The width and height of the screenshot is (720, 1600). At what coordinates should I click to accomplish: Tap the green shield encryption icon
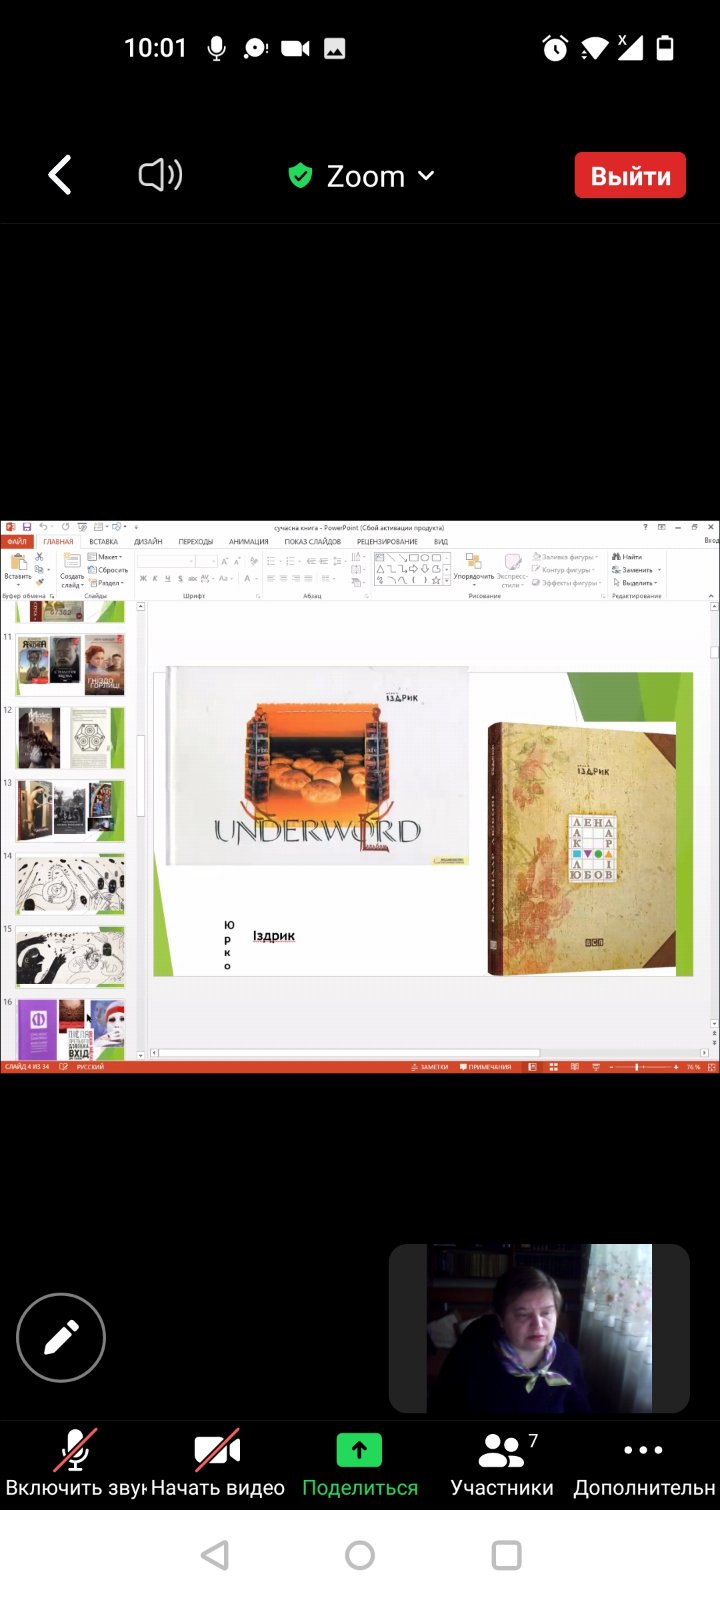click(300, 176)
